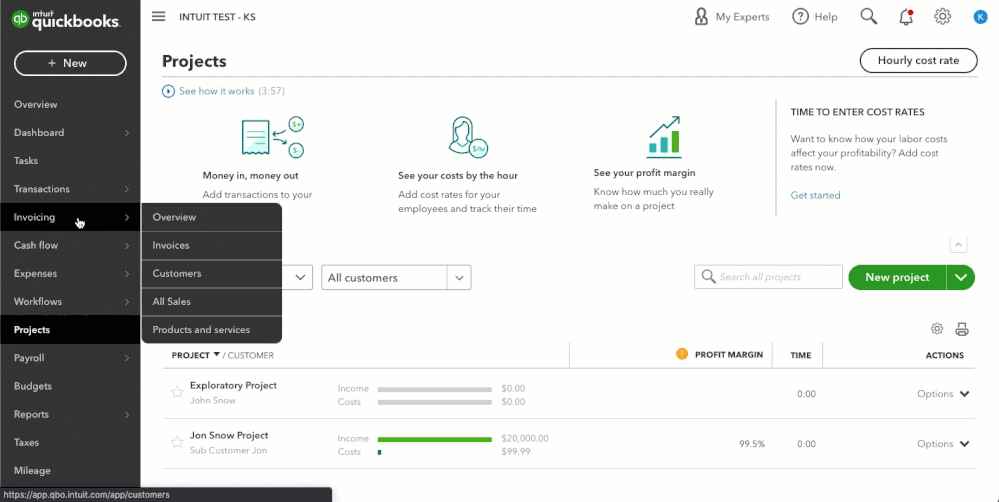Click the search magnifier in header
The image size is (999, 502).
pos(868,17)
